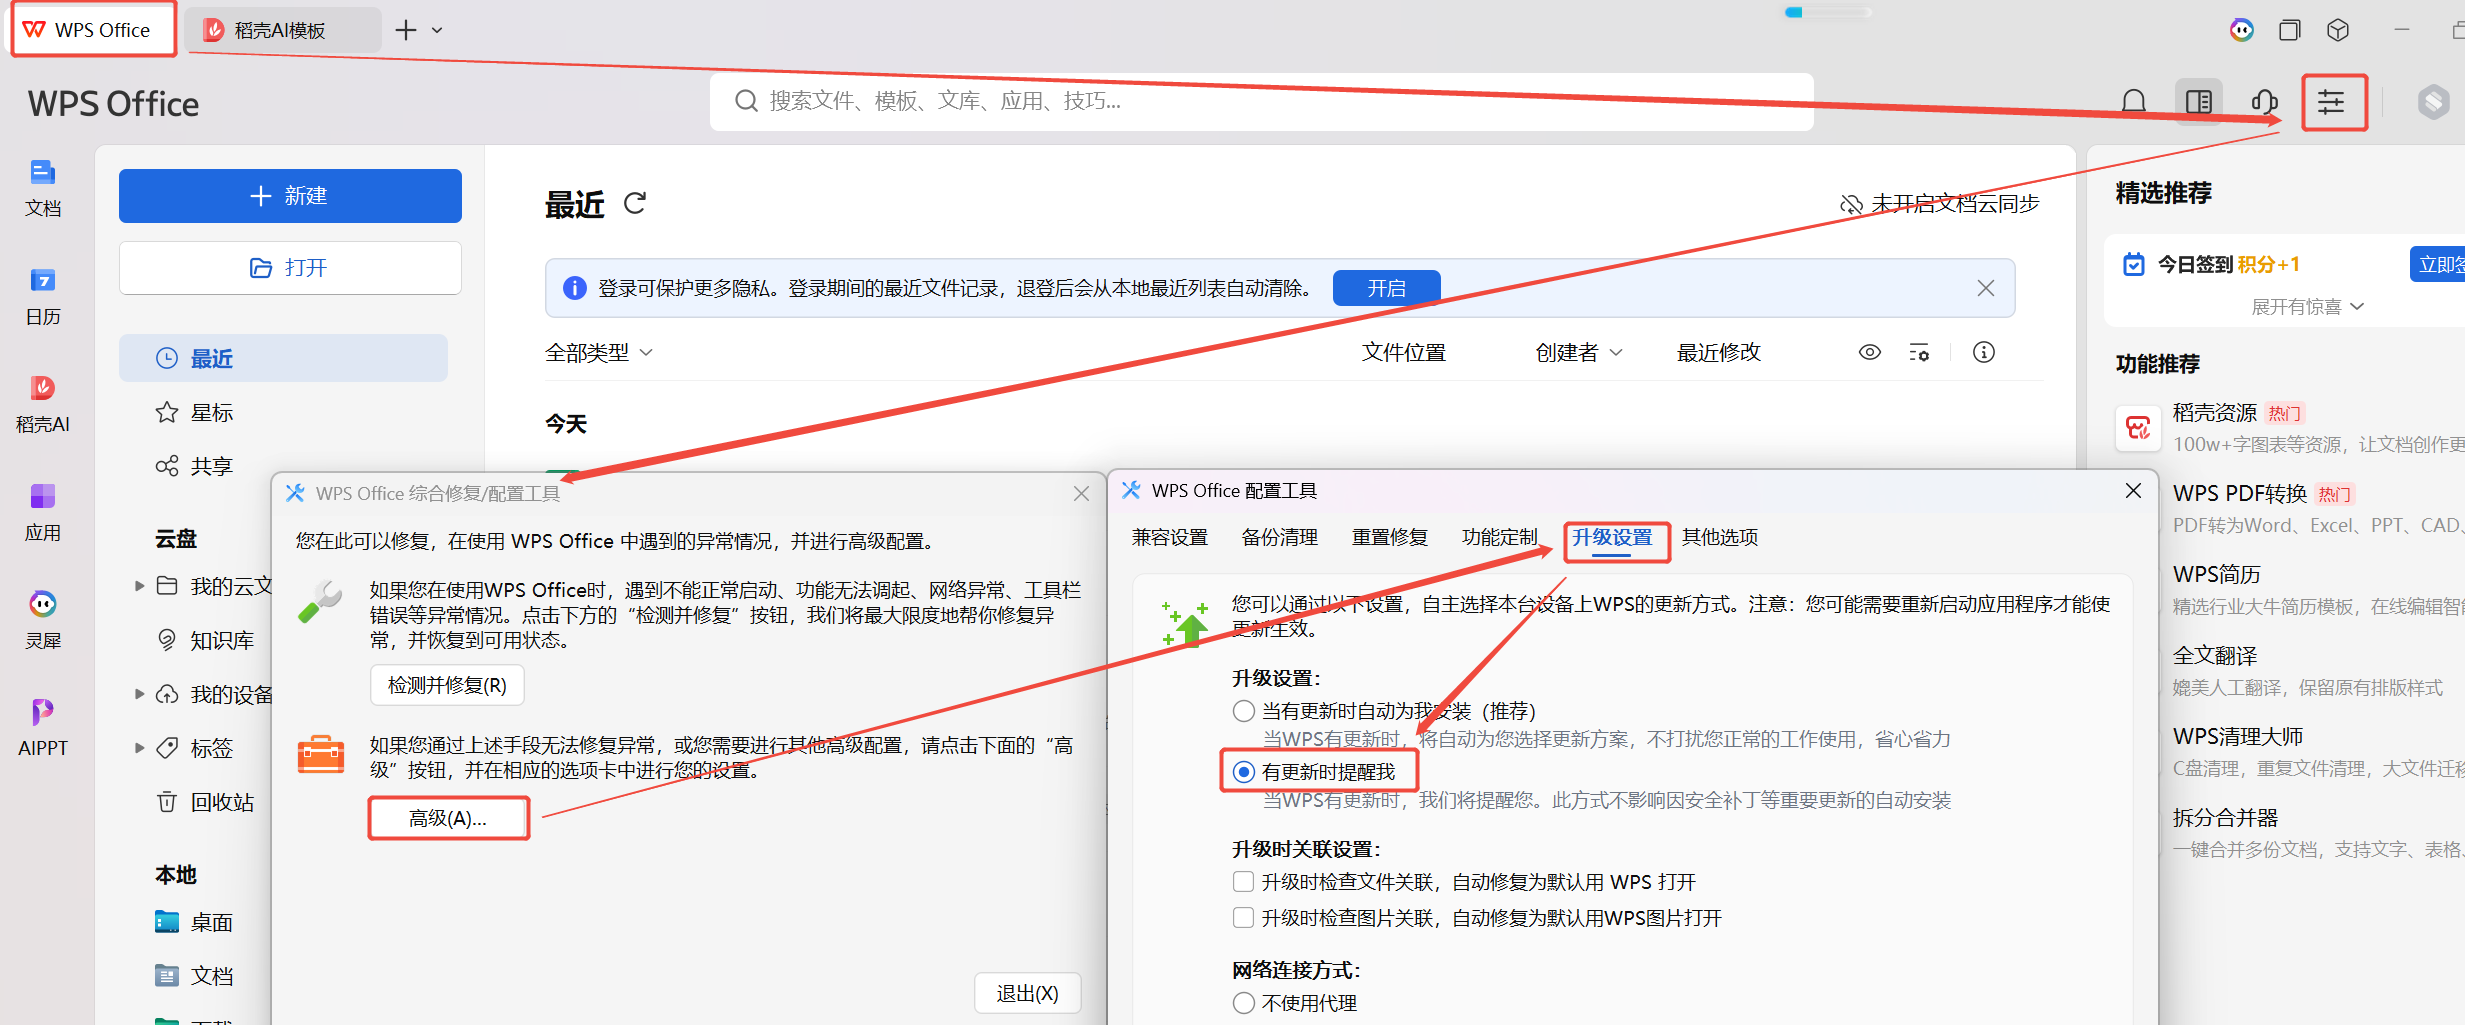2465x1025 pixels.
Task: Click the 高级(A)... button
Action: point(447,818)
